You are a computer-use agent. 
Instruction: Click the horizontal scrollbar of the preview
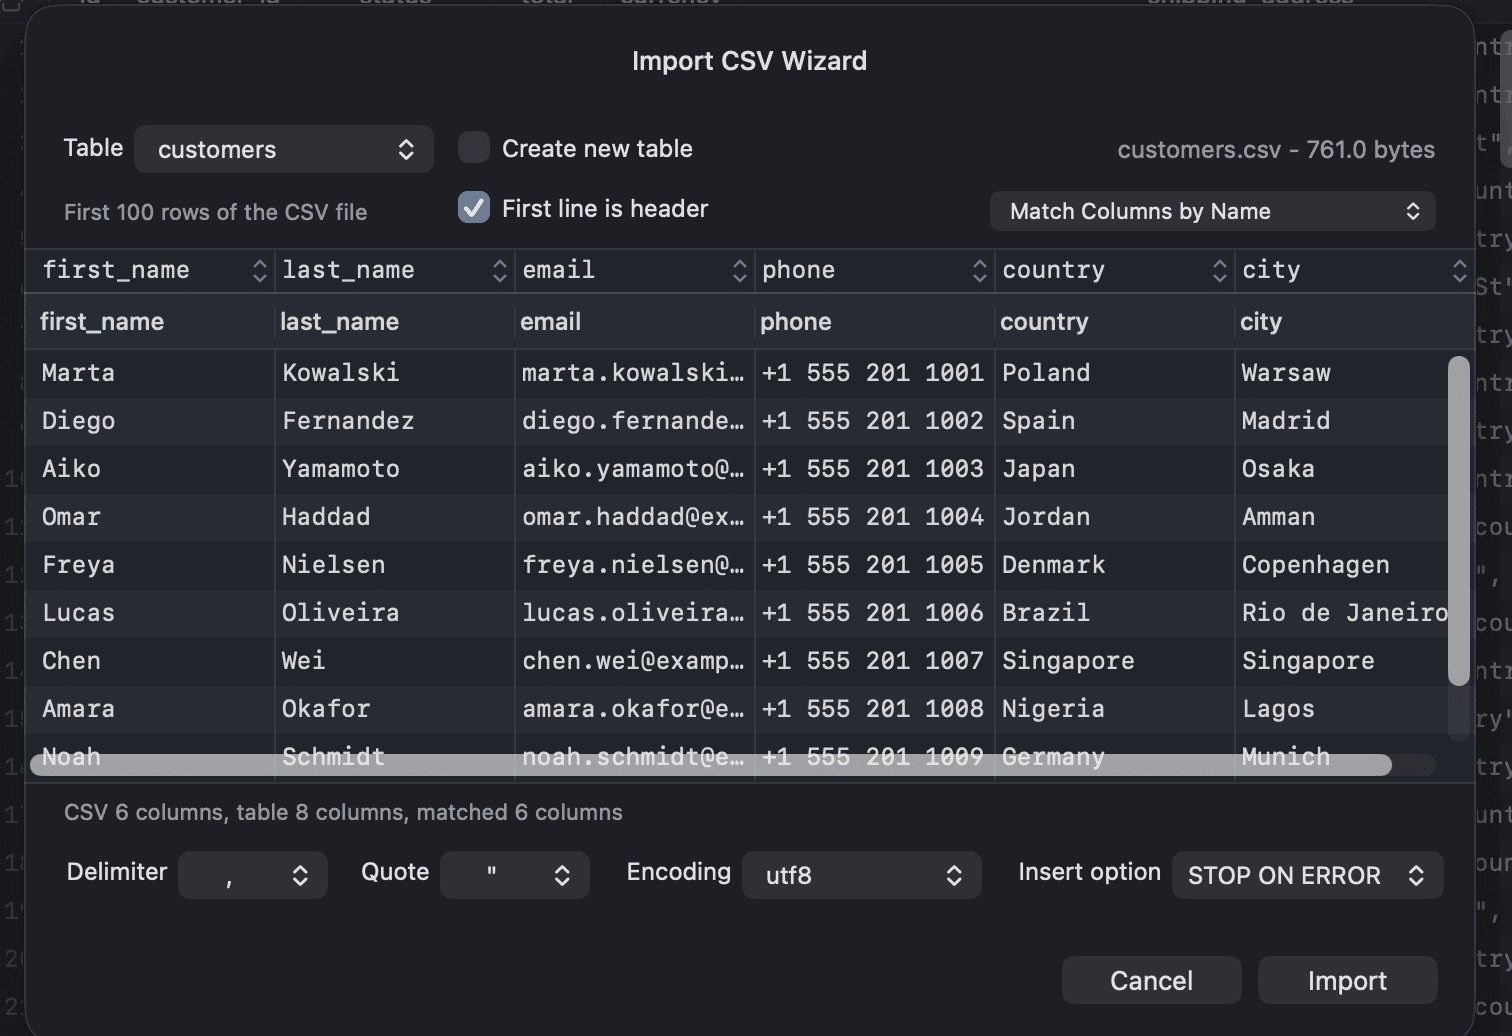[711, 765]
